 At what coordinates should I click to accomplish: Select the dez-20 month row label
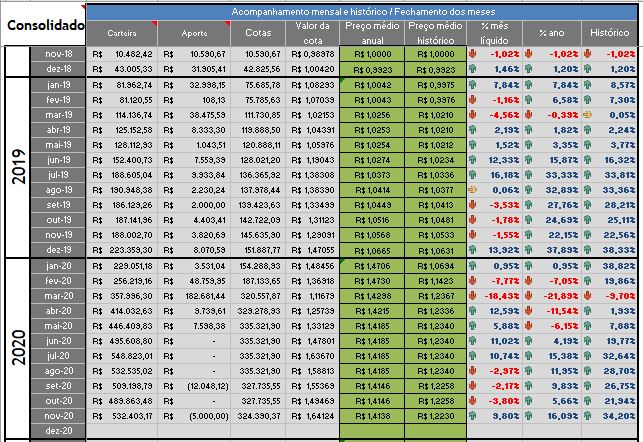coord(58,431)
